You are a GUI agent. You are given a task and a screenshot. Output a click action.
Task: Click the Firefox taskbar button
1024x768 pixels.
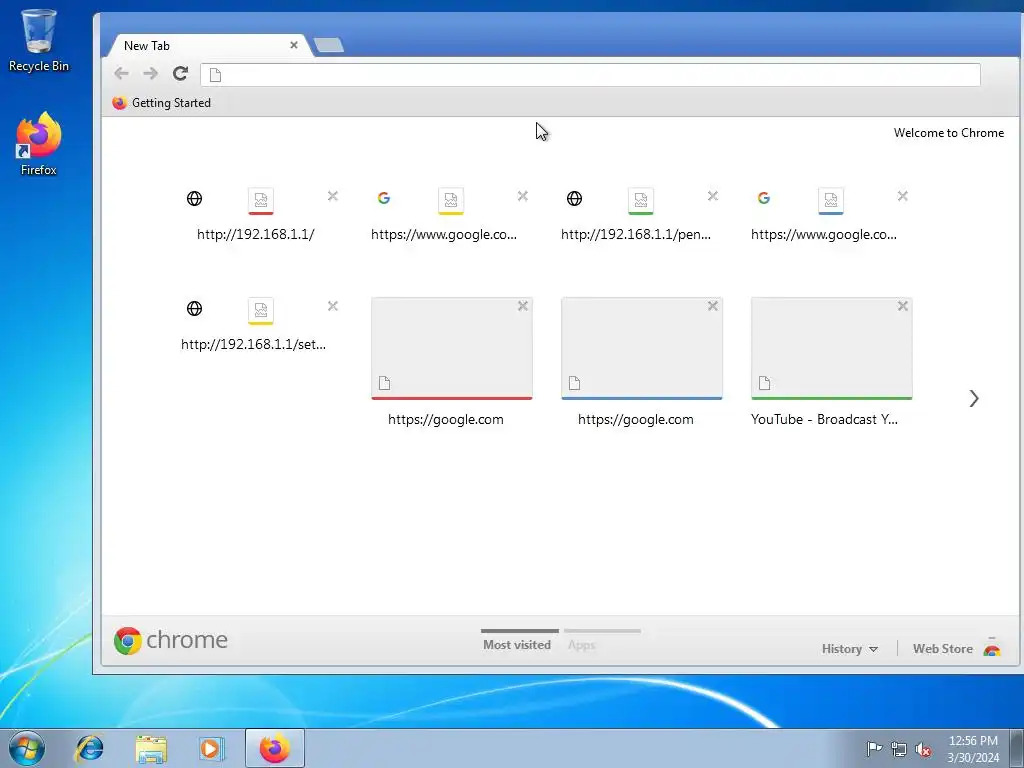[x=274, y=748]
